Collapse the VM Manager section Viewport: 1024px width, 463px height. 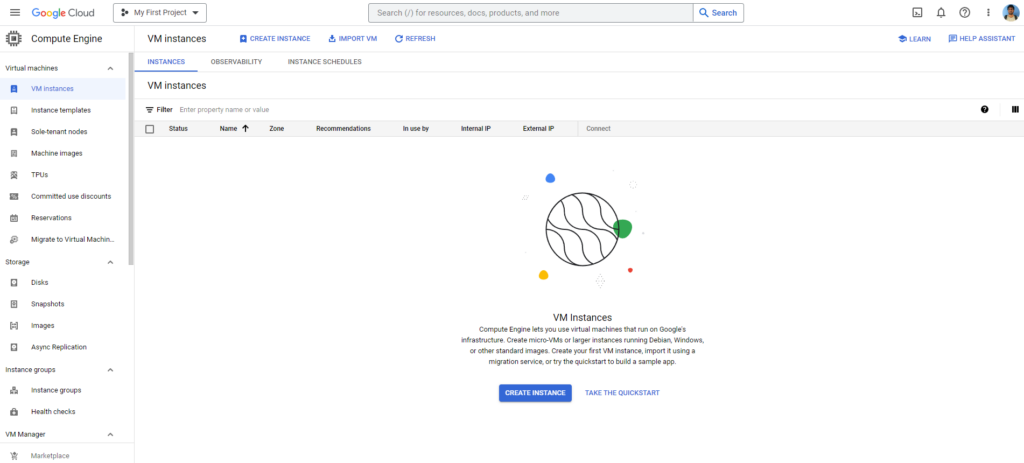[x=110, y=434]
